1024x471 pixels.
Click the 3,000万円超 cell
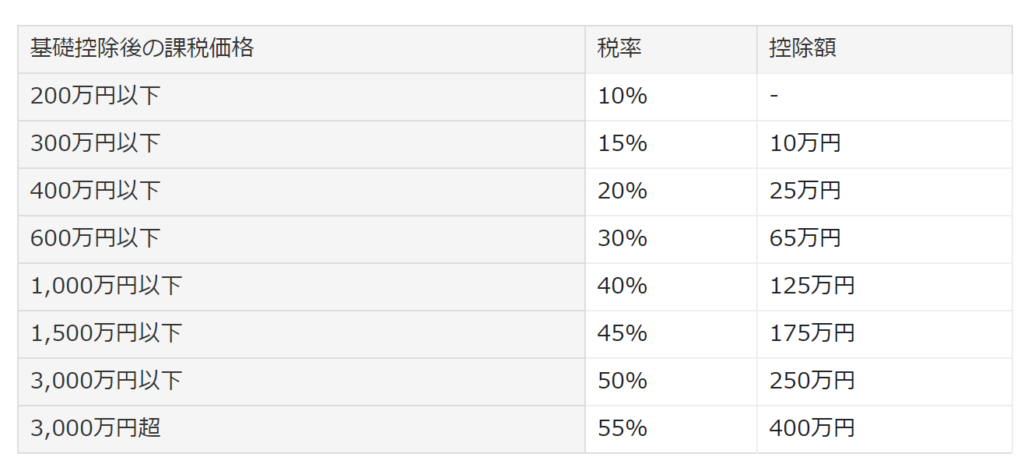[301, 429]
